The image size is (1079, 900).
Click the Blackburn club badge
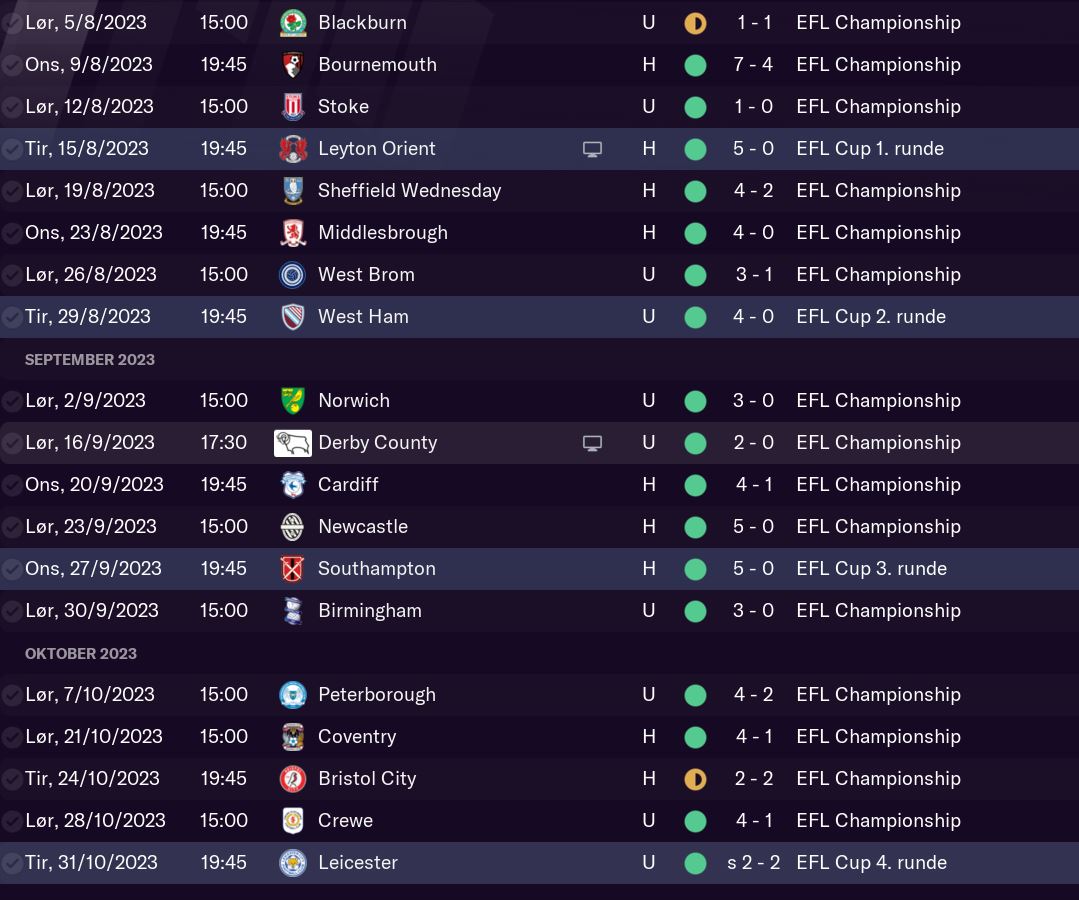292,22
